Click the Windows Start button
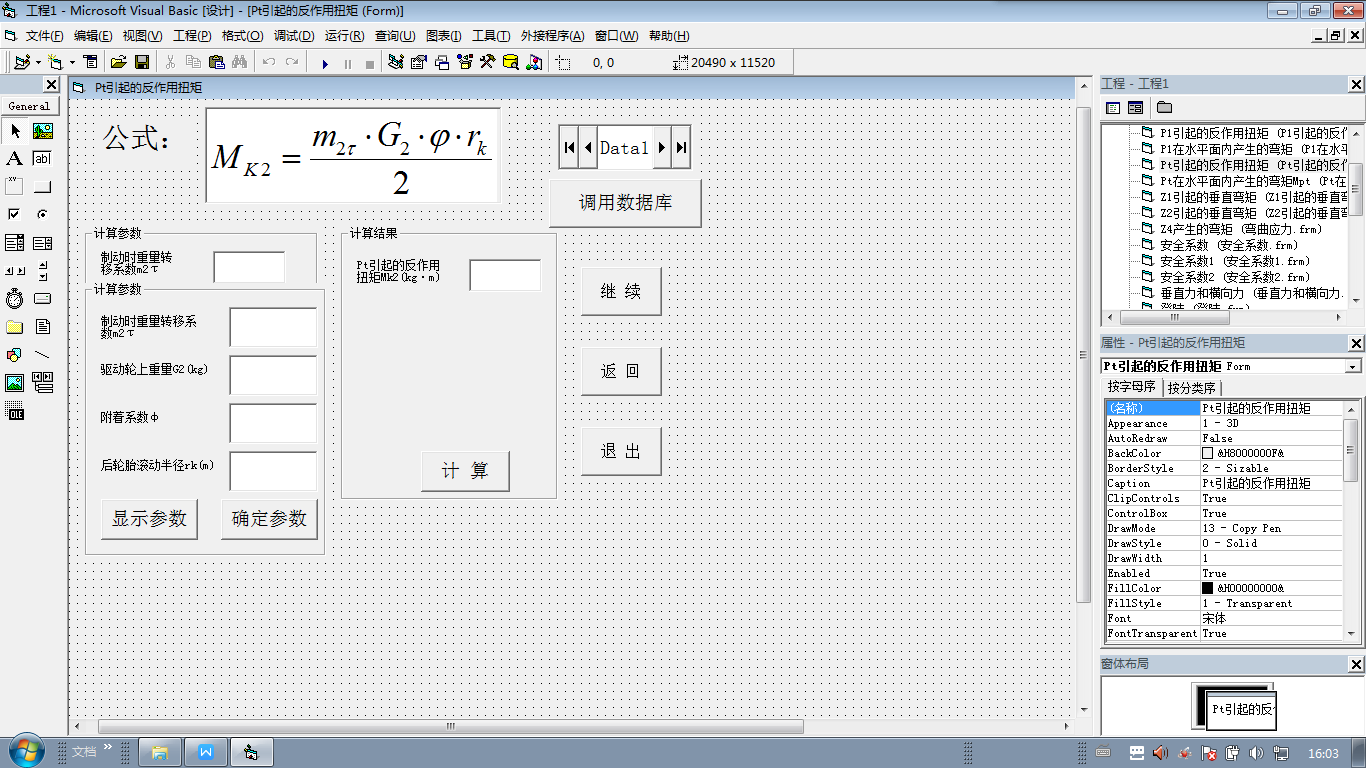This screenshot has width=1366, height=768. pos(27,751)
